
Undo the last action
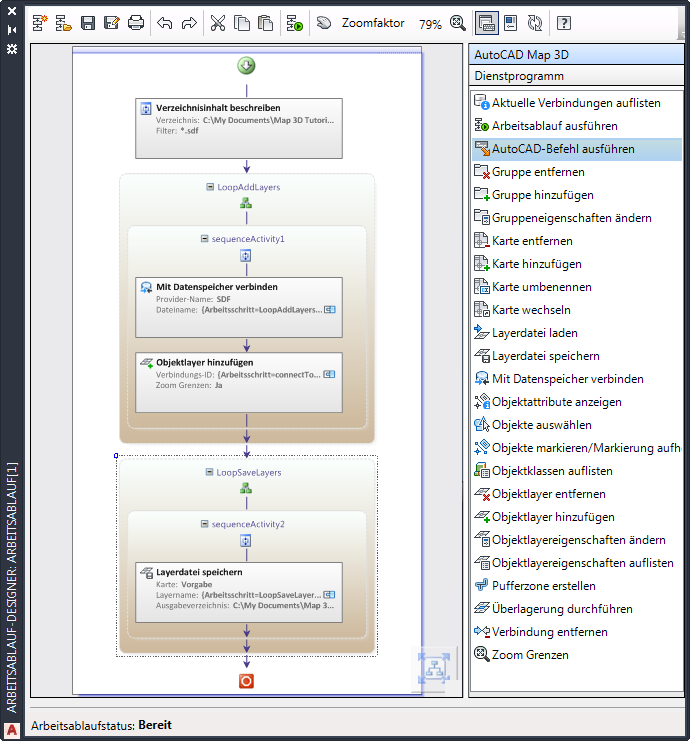coord(164,23)
